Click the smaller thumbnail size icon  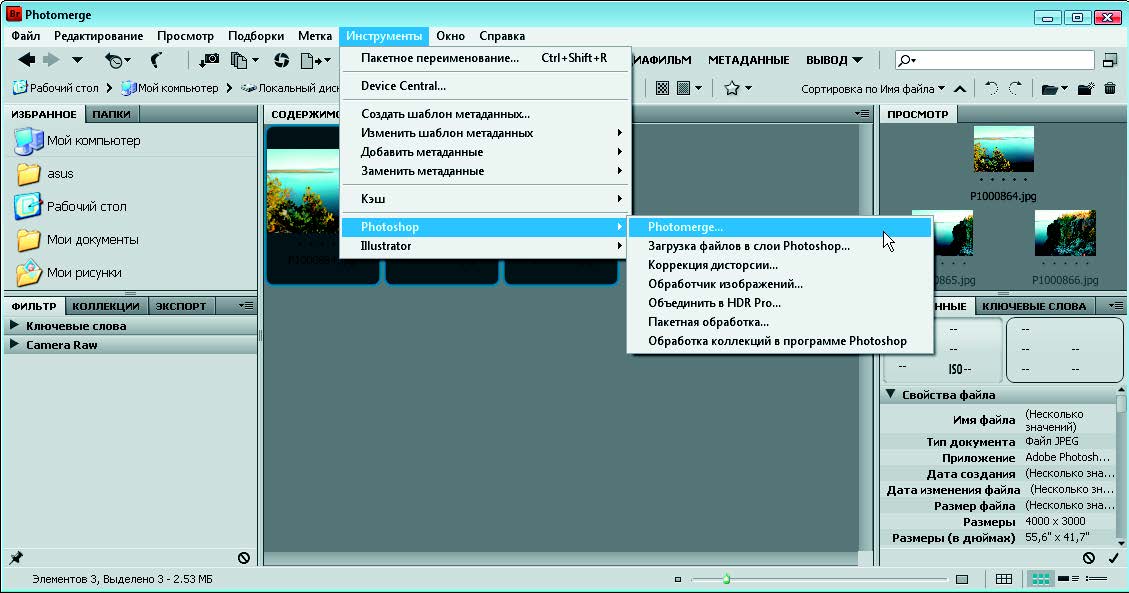678,579
